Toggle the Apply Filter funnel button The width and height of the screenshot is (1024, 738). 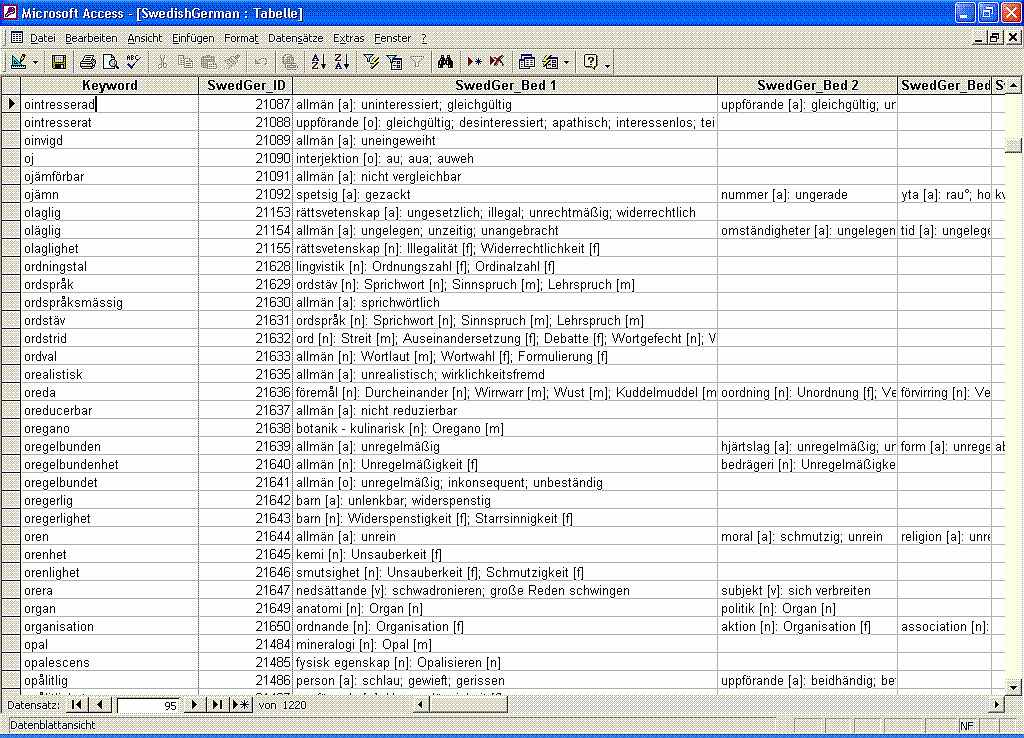417,62
